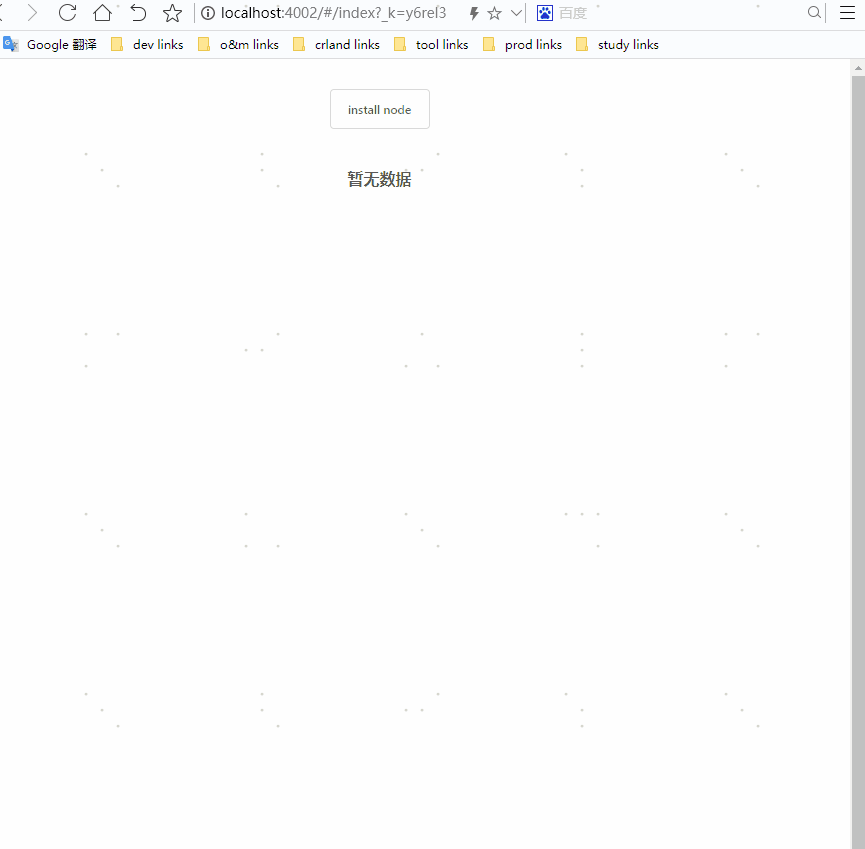Click the undo/restore closed page arrow
This screenshot has height=849, width=865.
138,13
